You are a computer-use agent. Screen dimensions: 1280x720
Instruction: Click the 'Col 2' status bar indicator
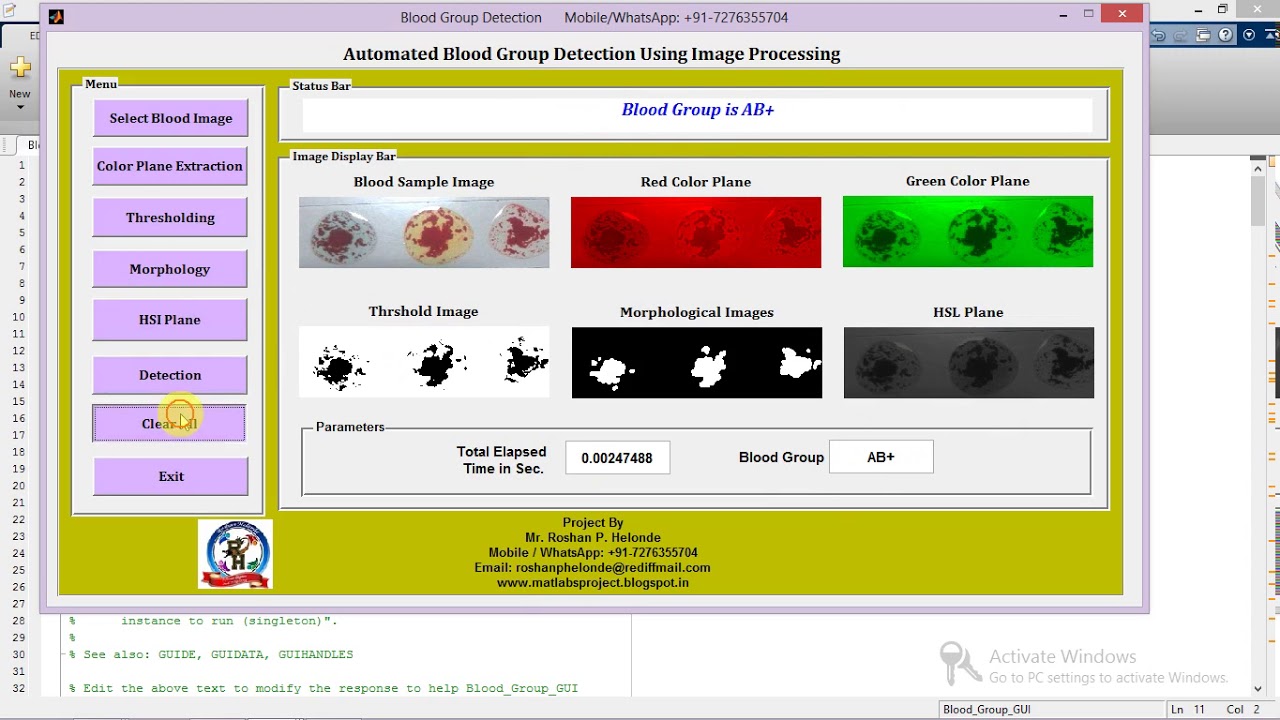pos(1243,709)
